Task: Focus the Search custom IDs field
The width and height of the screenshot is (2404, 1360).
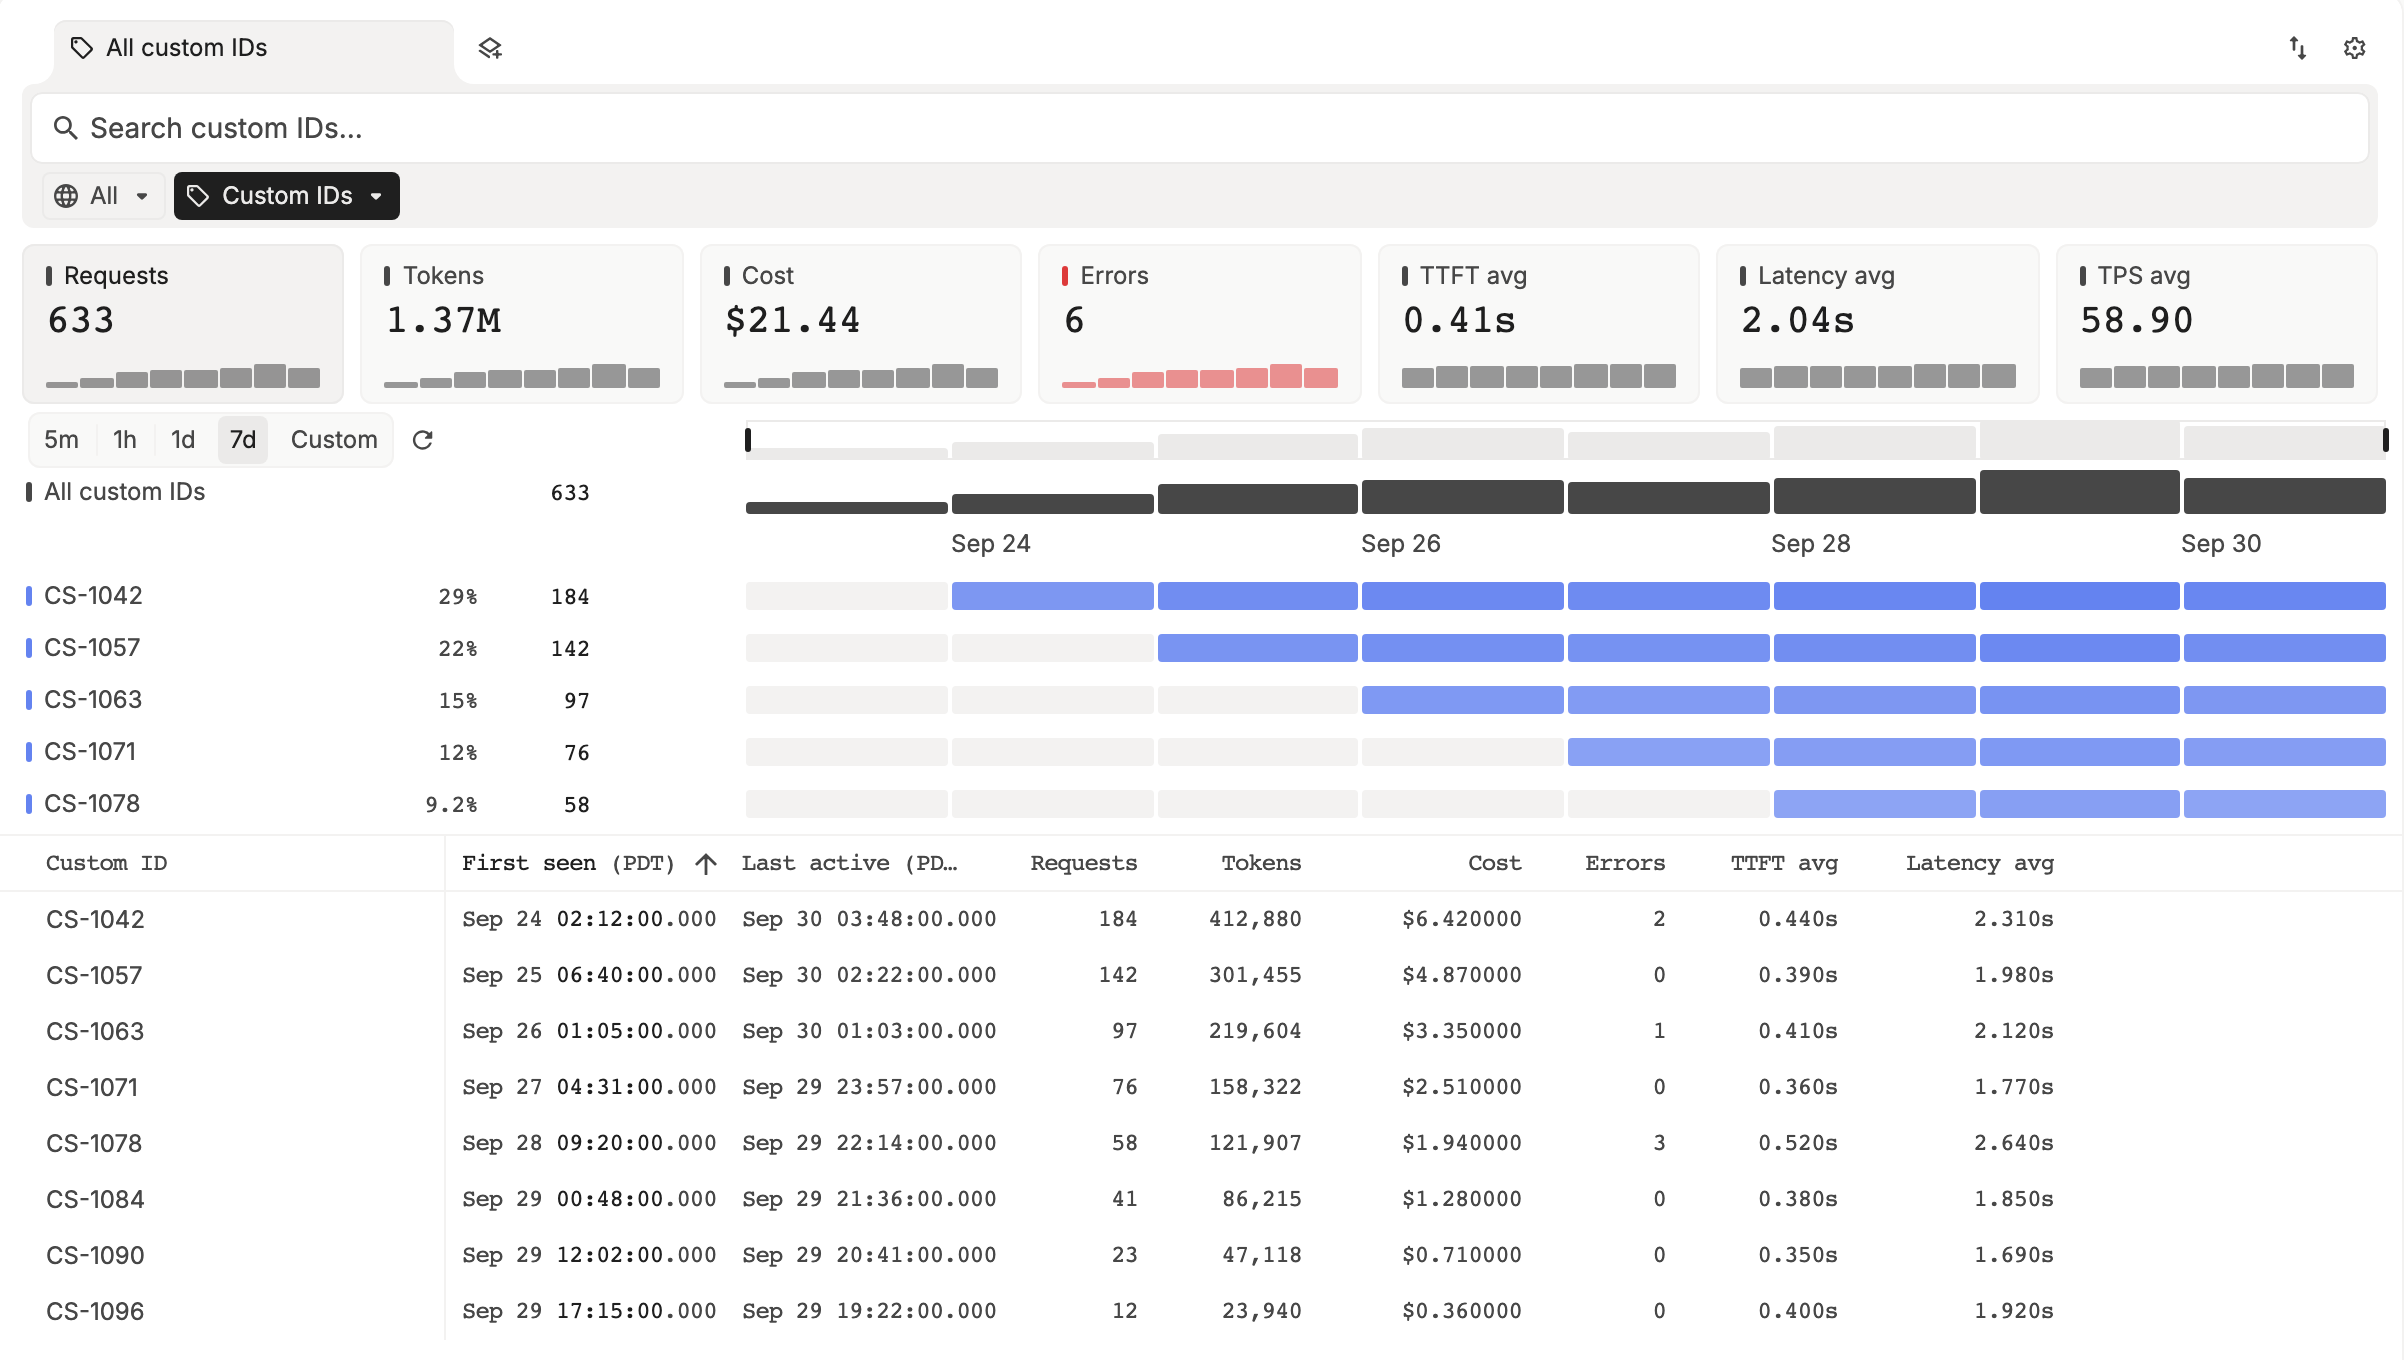Action: 1200,128
